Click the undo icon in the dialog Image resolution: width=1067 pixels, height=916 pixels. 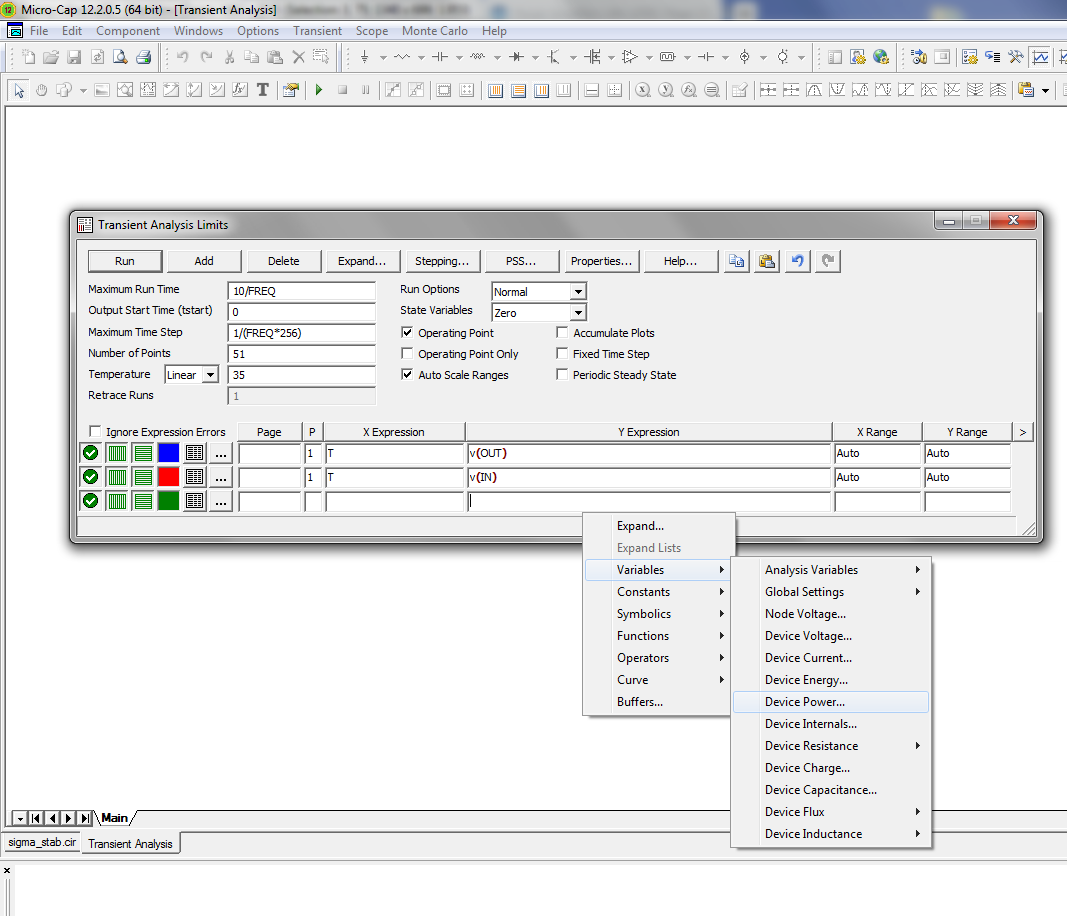(x=797, y=261)
